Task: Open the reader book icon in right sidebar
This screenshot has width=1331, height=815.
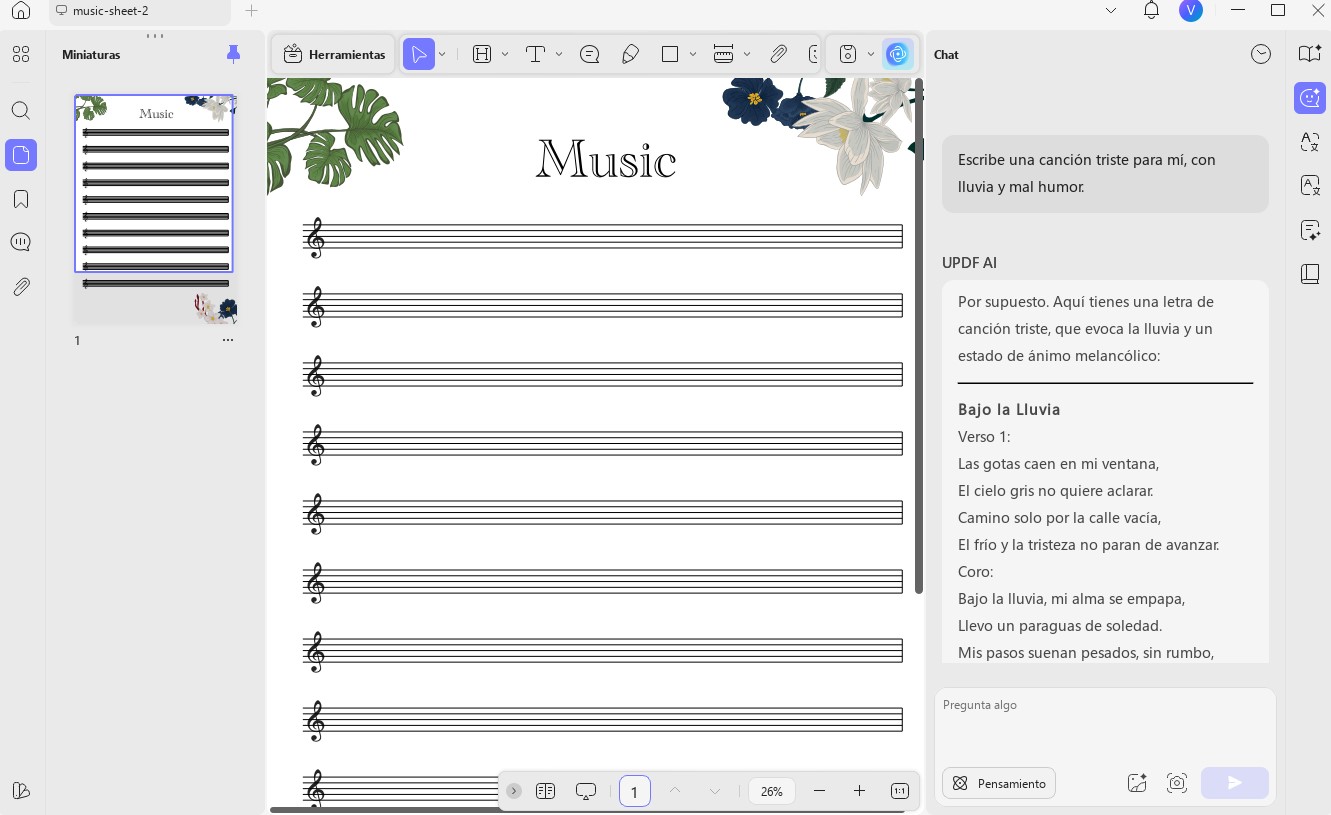Action: pos(1310,54)
